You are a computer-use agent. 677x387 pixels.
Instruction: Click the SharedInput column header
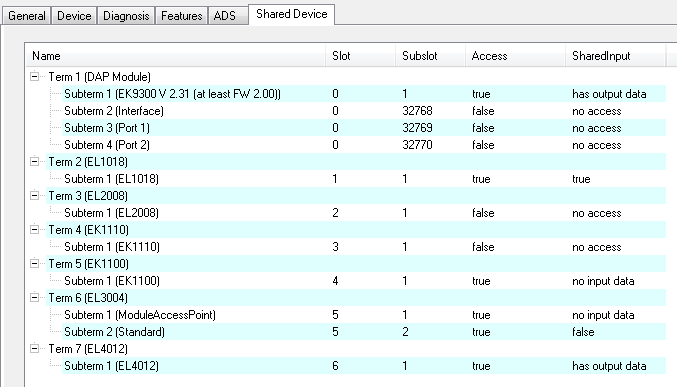point(616,56)
